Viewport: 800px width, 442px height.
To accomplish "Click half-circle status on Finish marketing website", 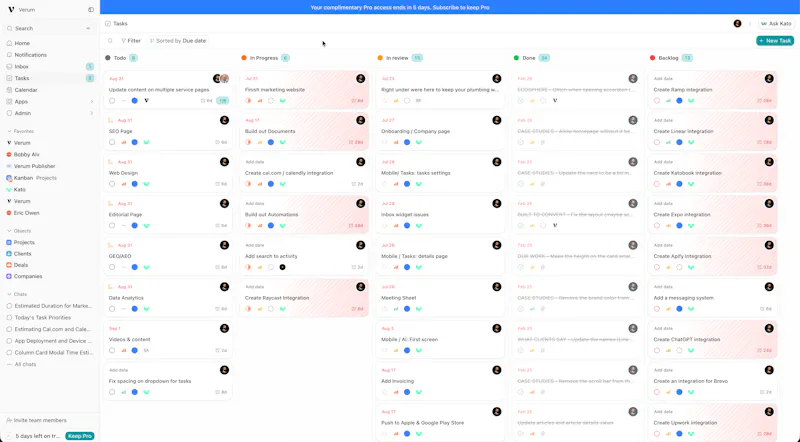I will click(248, 101).
